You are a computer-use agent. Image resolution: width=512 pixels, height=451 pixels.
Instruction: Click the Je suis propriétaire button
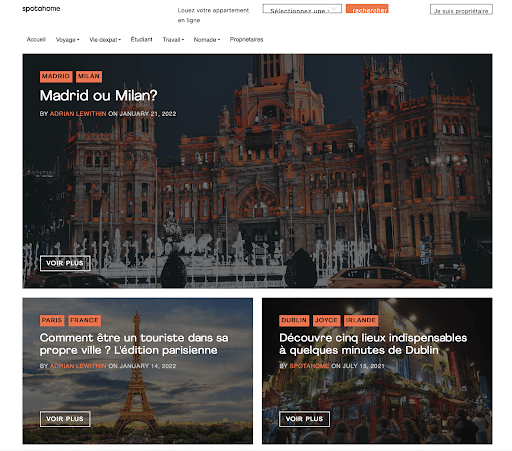pos(461,9)
